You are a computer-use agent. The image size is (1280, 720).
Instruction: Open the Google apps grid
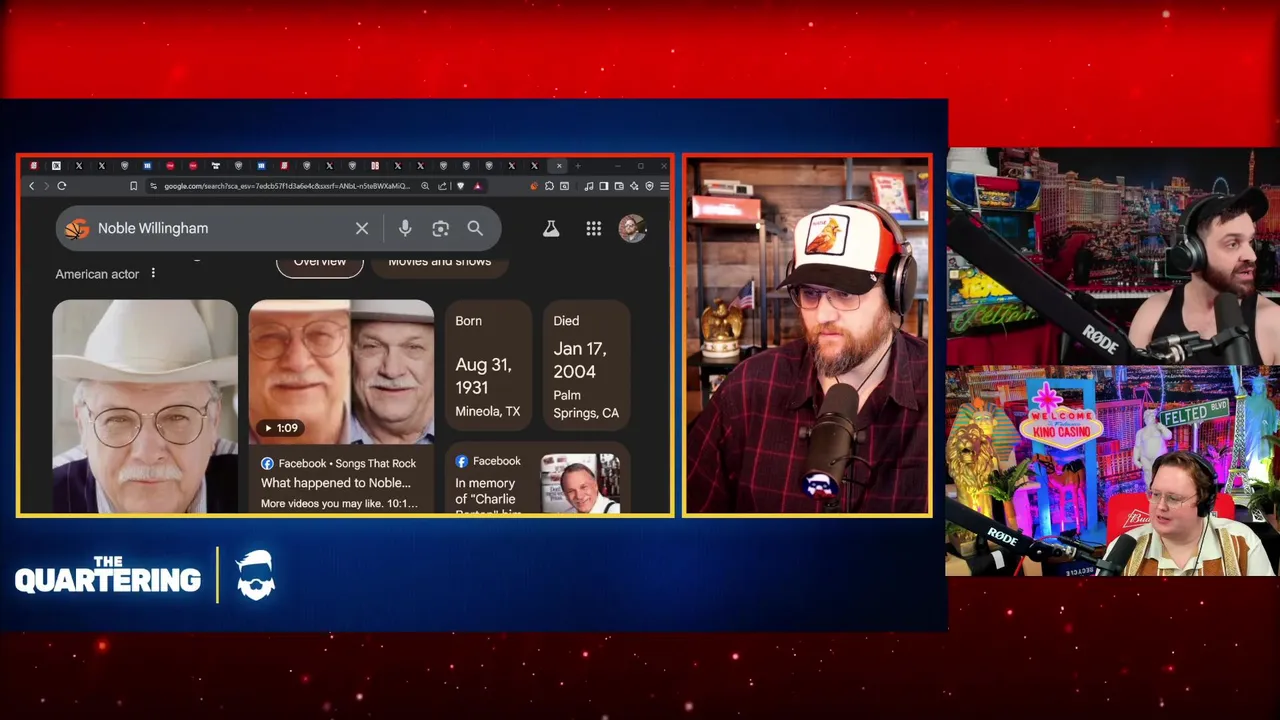tap(594, 228)
